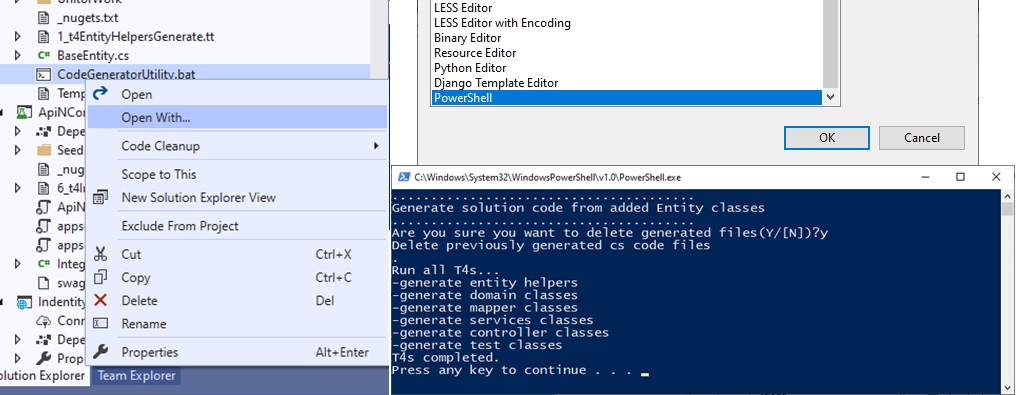Switch to the Team Explorer tab
1026x395 pixels.
(x=136, y=376)
